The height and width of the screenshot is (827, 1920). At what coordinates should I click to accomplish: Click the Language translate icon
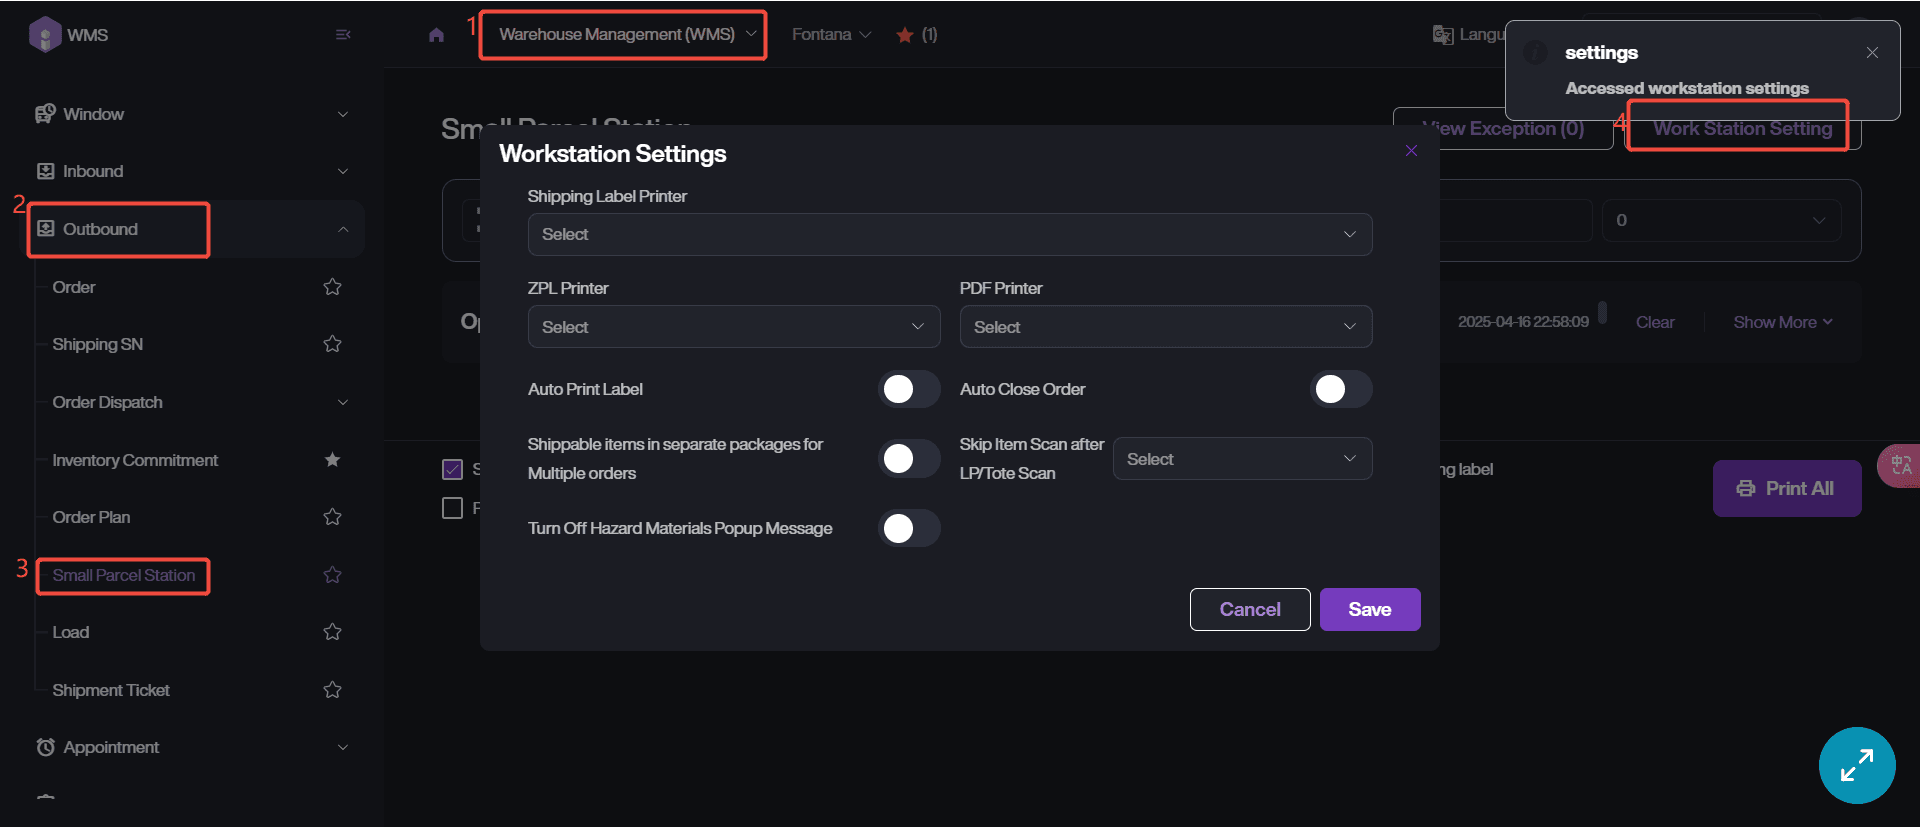pyautogui.click(x=1443, y=35)
